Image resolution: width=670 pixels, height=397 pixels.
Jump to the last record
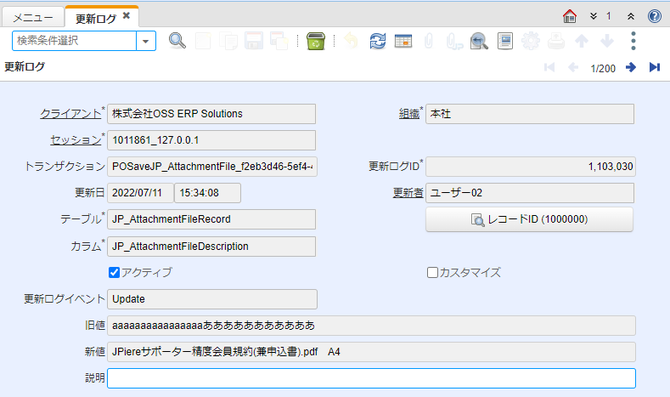click(654, 67)
